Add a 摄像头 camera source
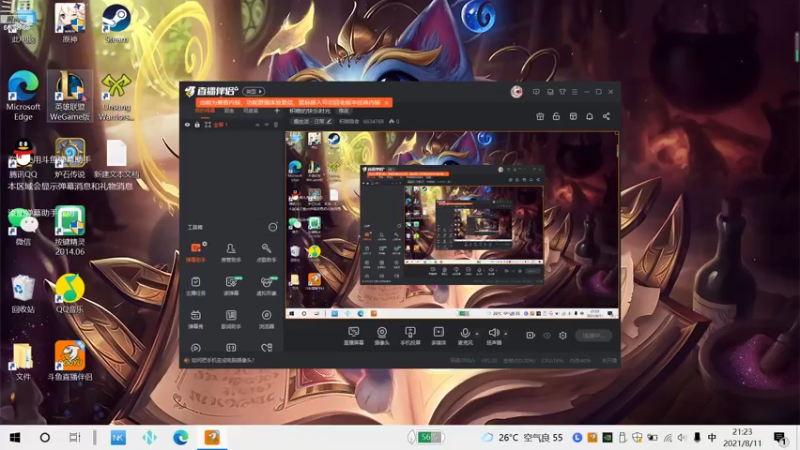The width and height of the screenshot is (800, 450). (x=382, y=336)
